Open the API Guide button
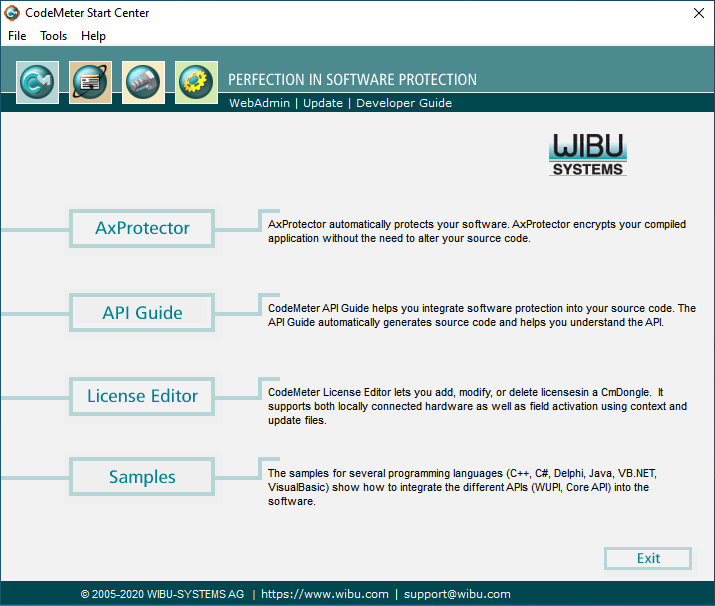Image resolution: width=715 pixels, height=606 pixels. (x=142, y=313)
